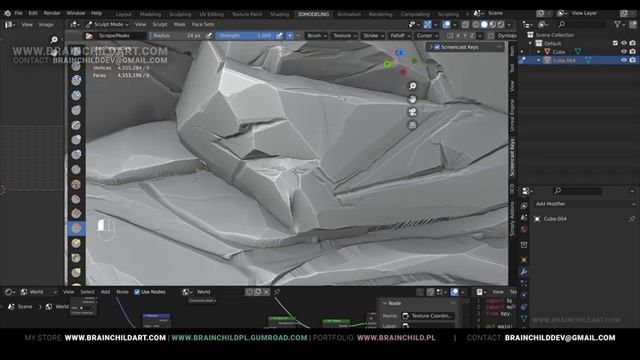Expand the Falloff settings dropdown
The width and height of the screenshot is (640, 360).
[400, 36]
